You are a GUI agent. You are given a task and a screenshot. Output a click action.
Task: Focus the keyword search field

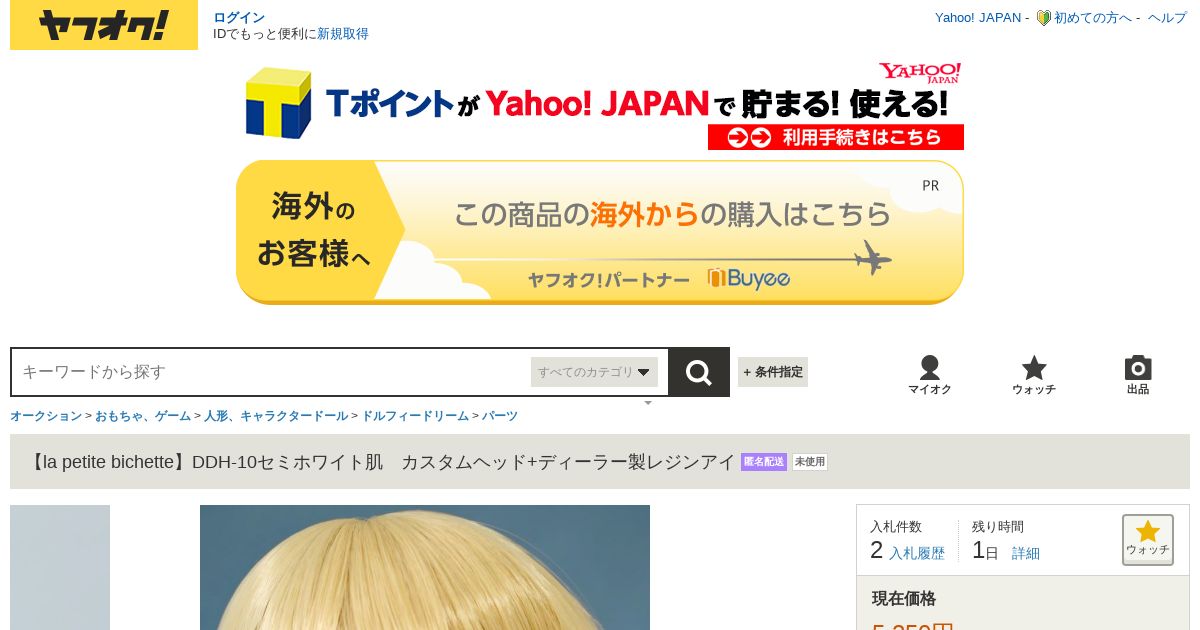click(x=272, y=372)
